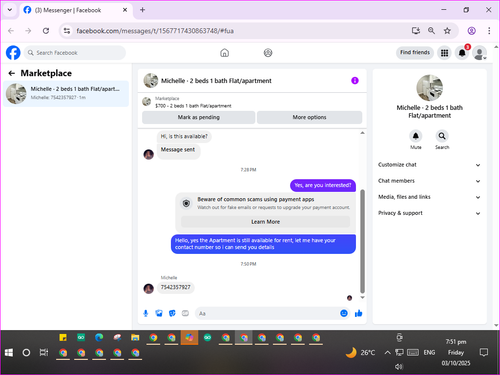Open the account profile picture menu
Screen dimensions: 500x375
[480, 53]
